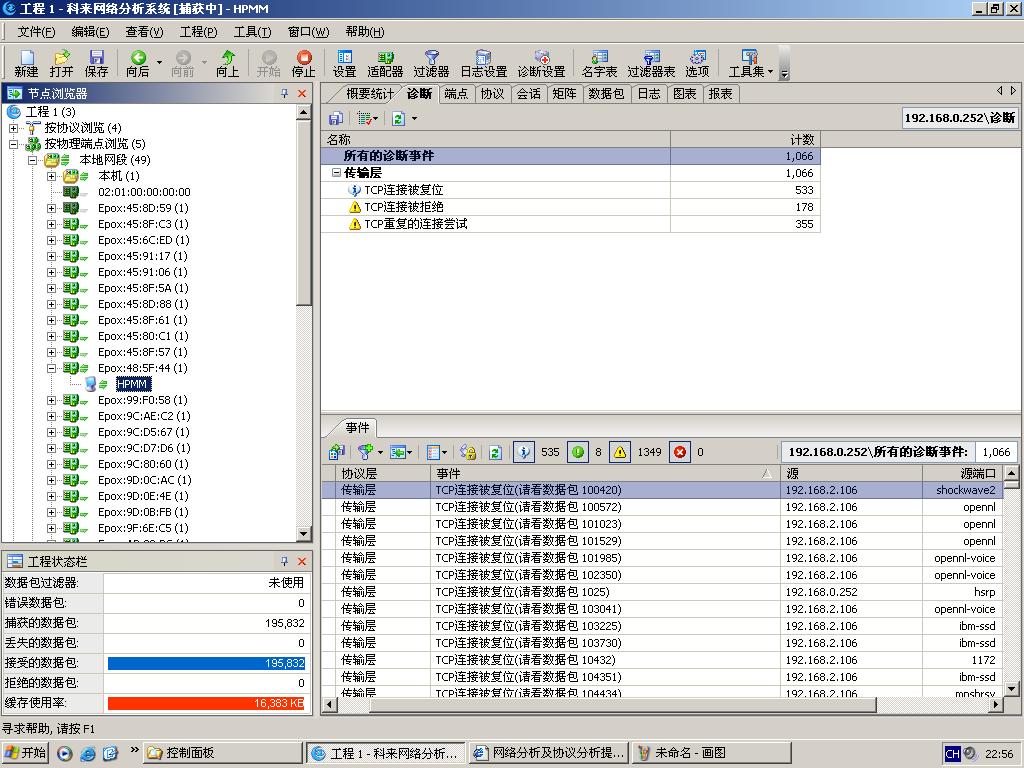1024x768 pixels.
Task: Open the 日志设置 (Log settings) icon
Action: pyautogui.click(x=483, y=63)
